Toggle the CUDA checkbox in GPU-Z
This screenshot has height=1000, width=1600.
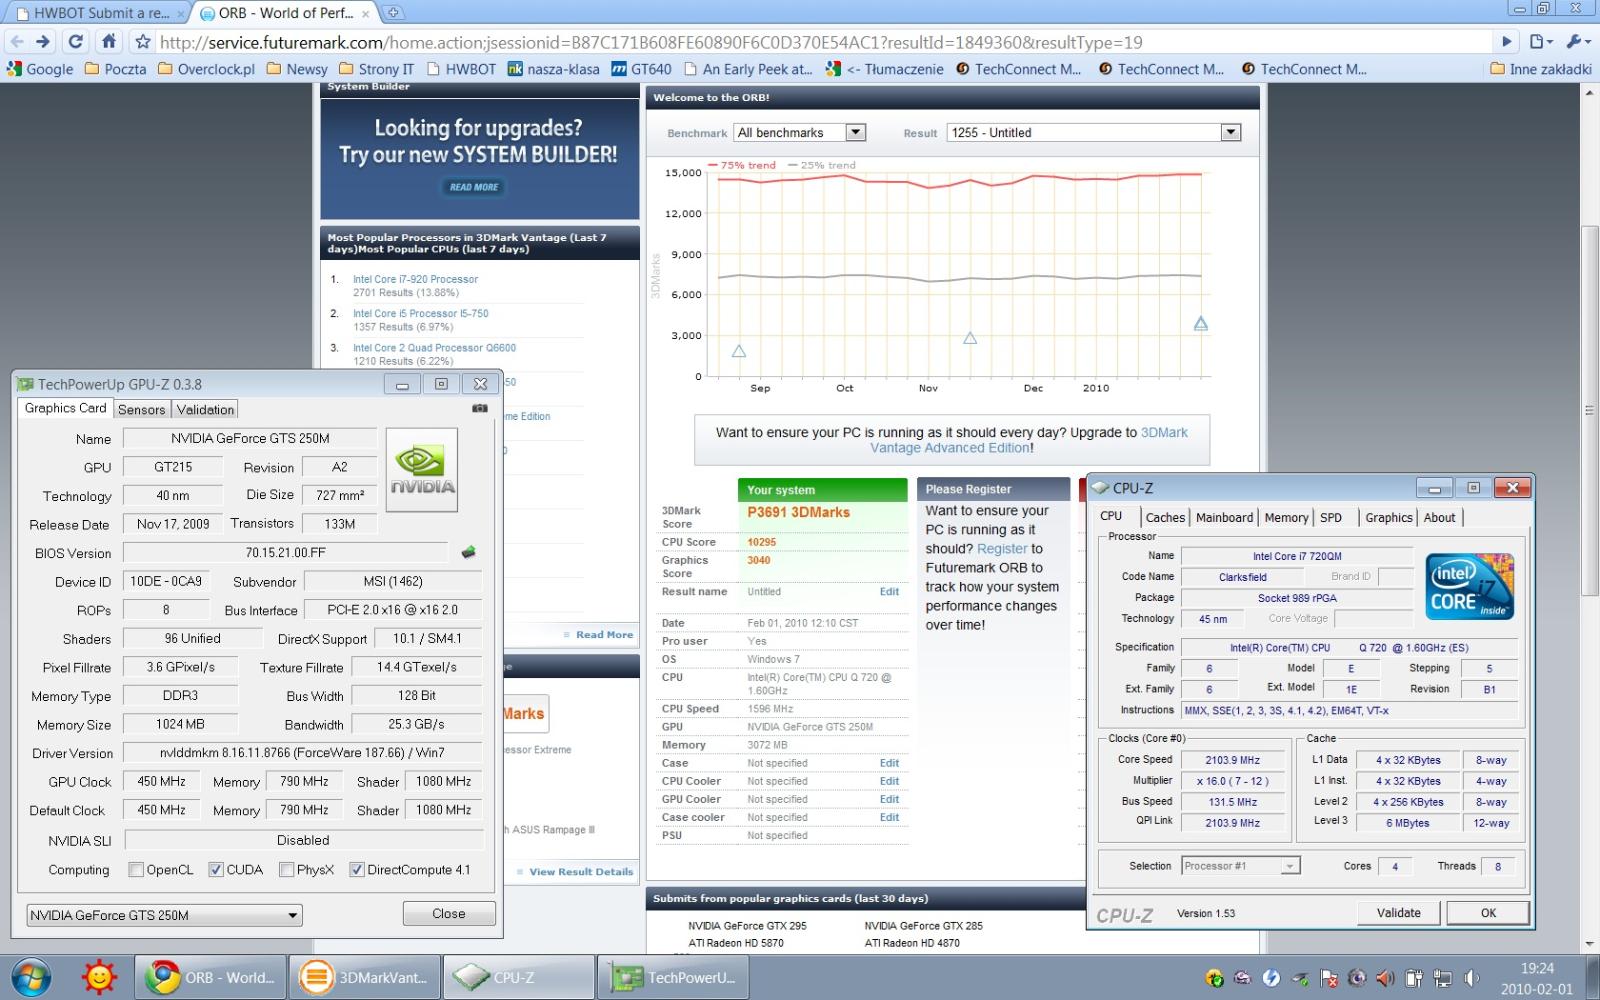216,870
